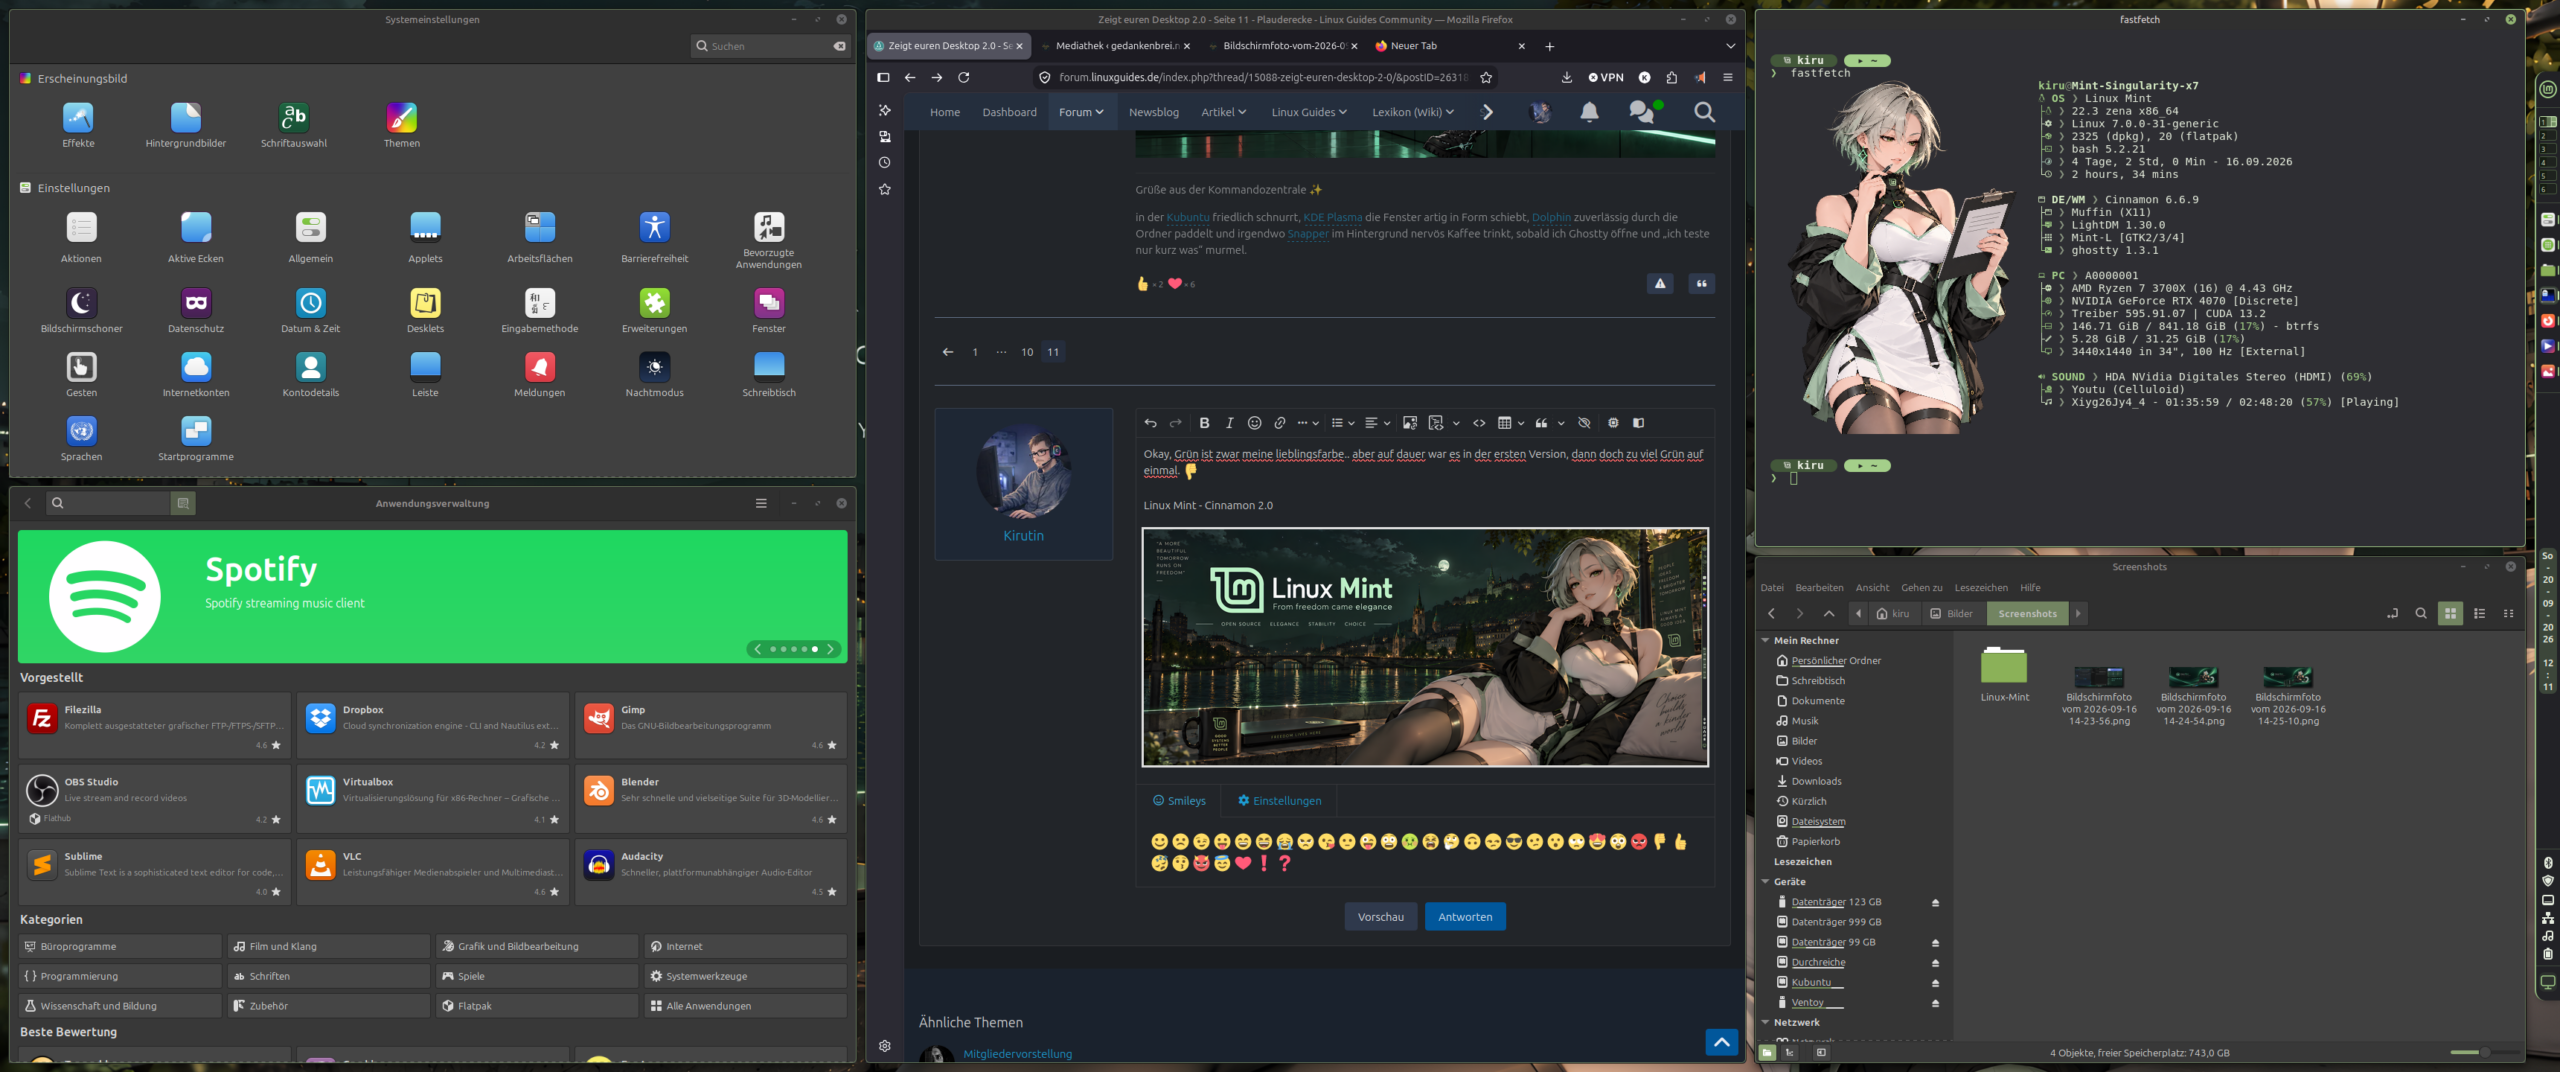This screenshot has width=2560, height=1072.
Task: Open the Büroprogramme category
Action: (x=120, y=946)
